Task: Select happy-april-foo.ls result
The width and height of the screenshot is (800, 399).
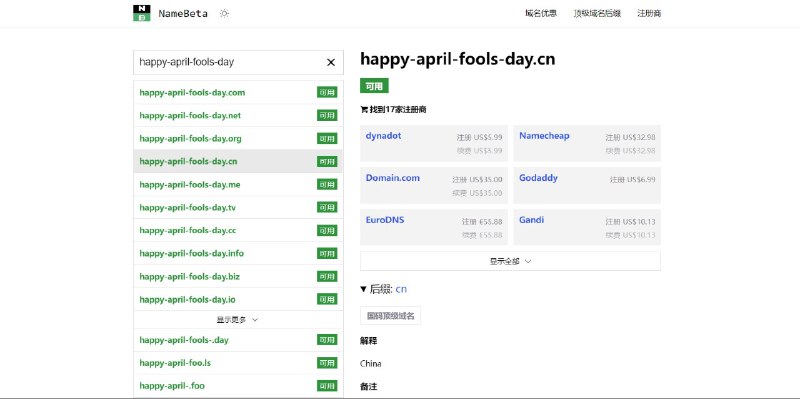Action: click(238, 363)
